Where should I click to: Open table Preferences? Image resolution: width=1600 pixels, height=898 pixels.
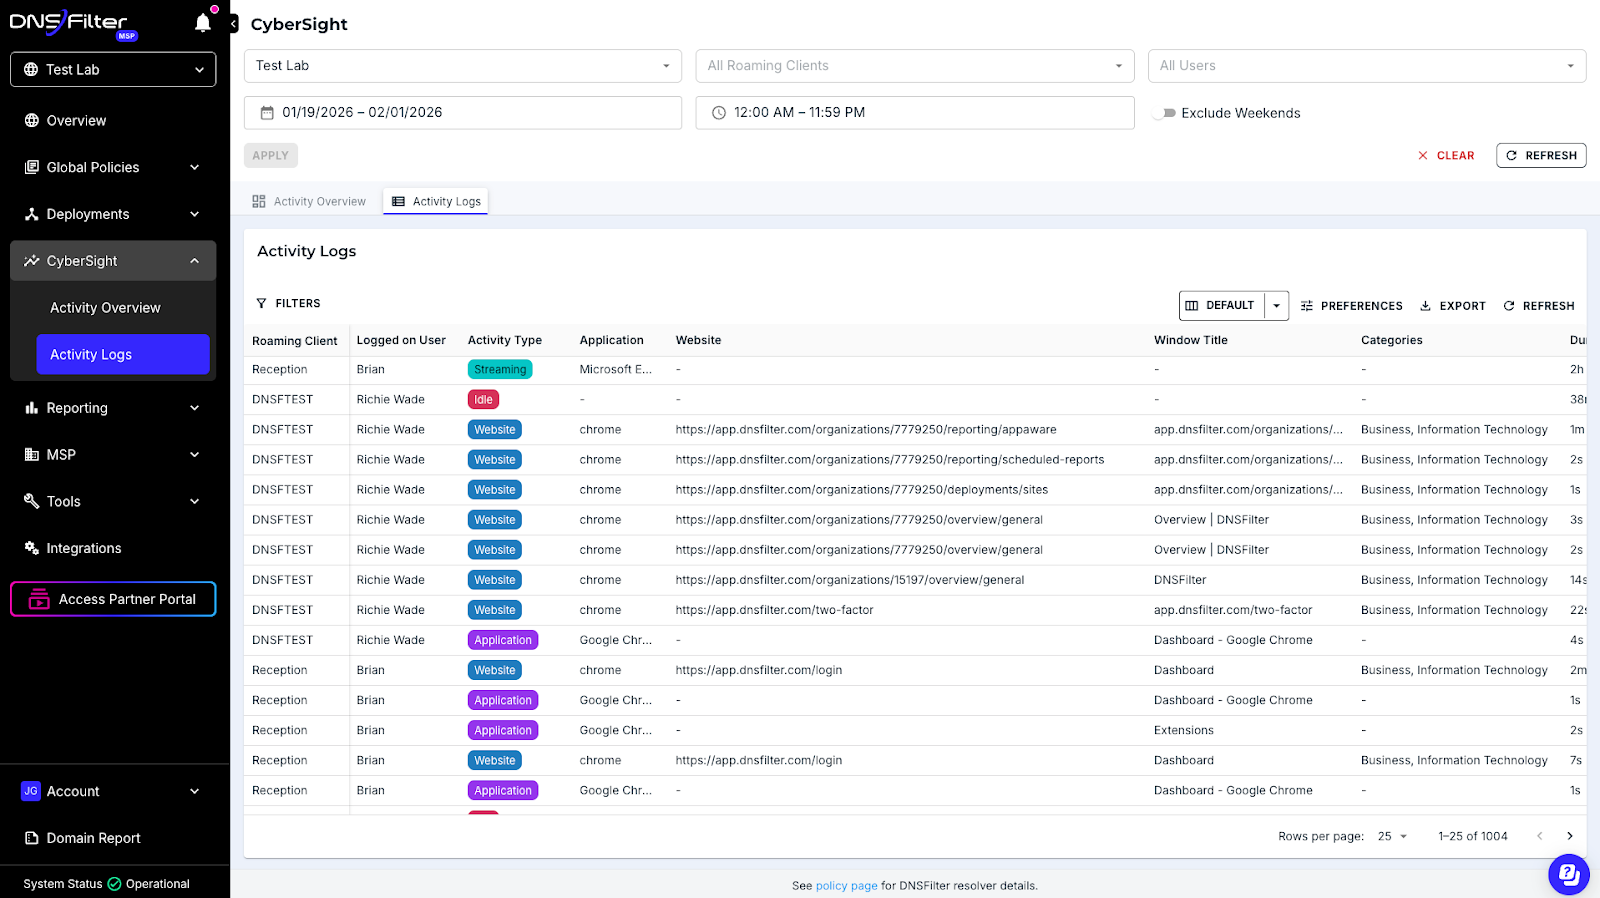1351,306
